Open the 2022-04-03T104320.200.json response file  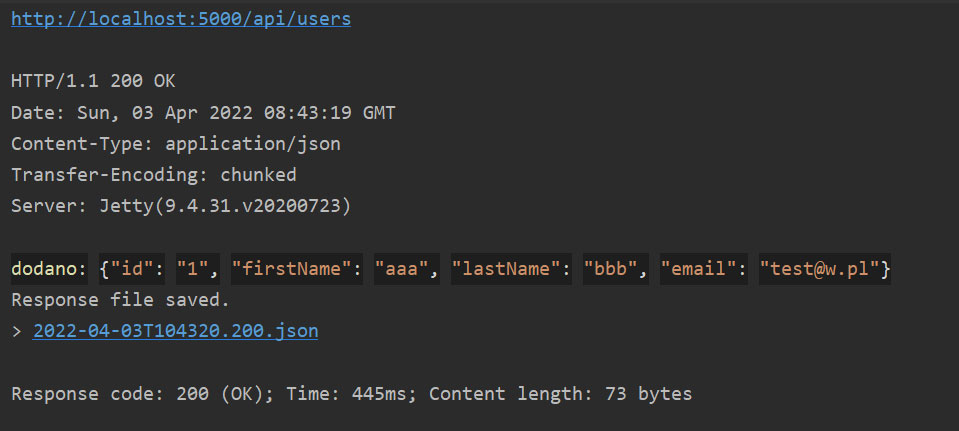pos(175,330)
